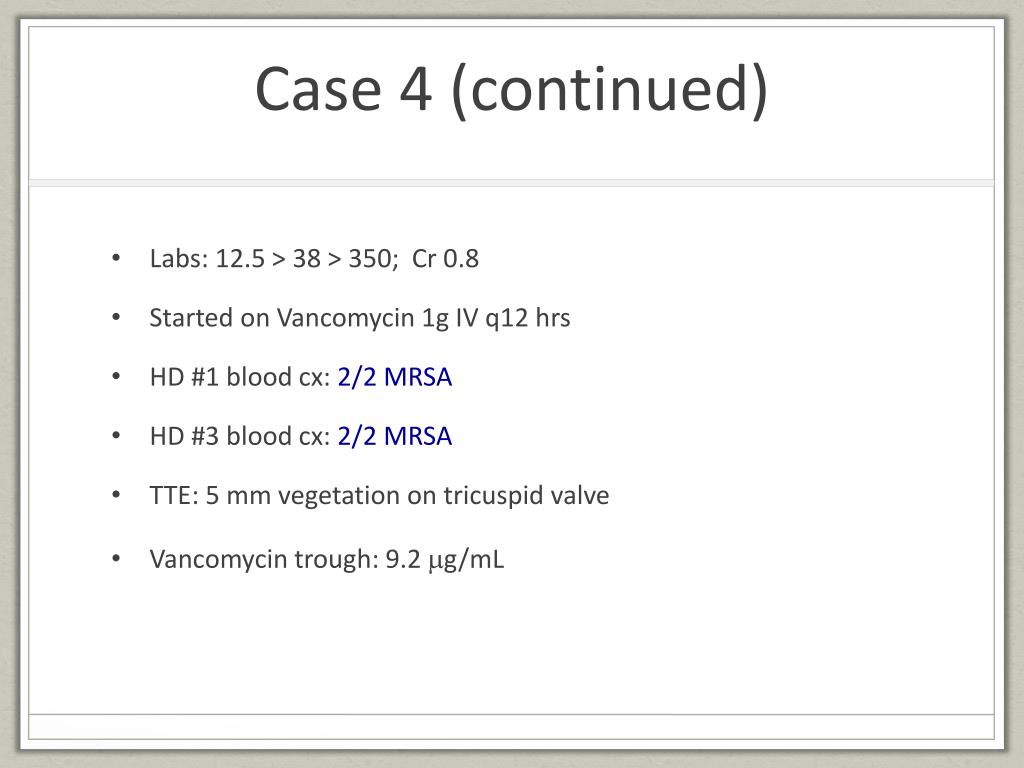The height and width of the screenshot is (768, 1024).
Task: Click the "HD #3 blood cx:" label
Action: pos(240,436)
